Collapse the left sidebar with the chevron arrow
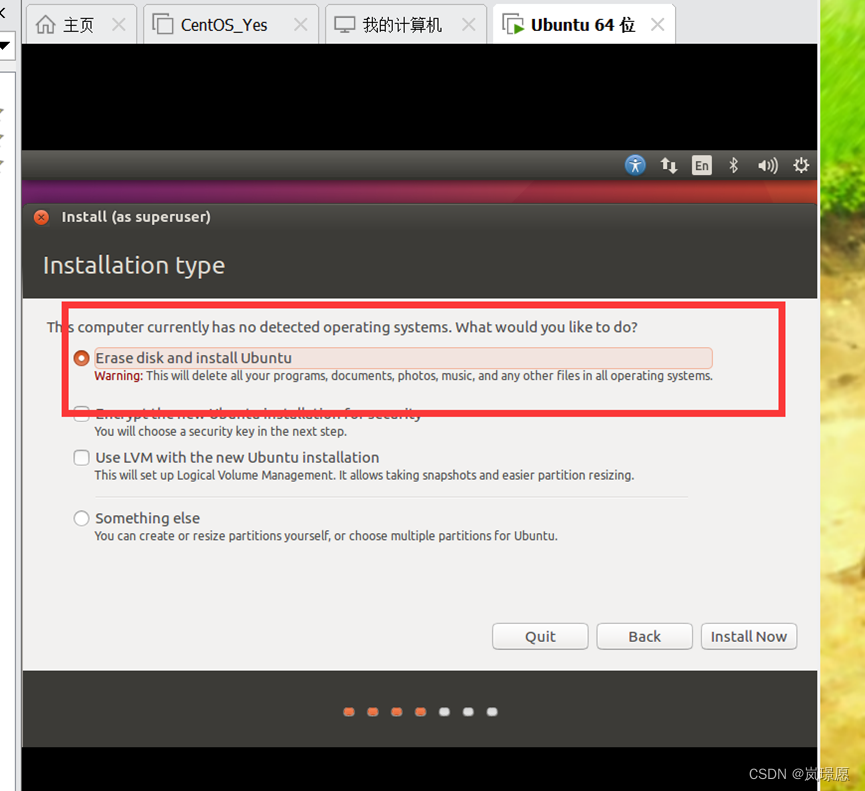This screenshot has width=865, height=791. [x=5, y=14]
